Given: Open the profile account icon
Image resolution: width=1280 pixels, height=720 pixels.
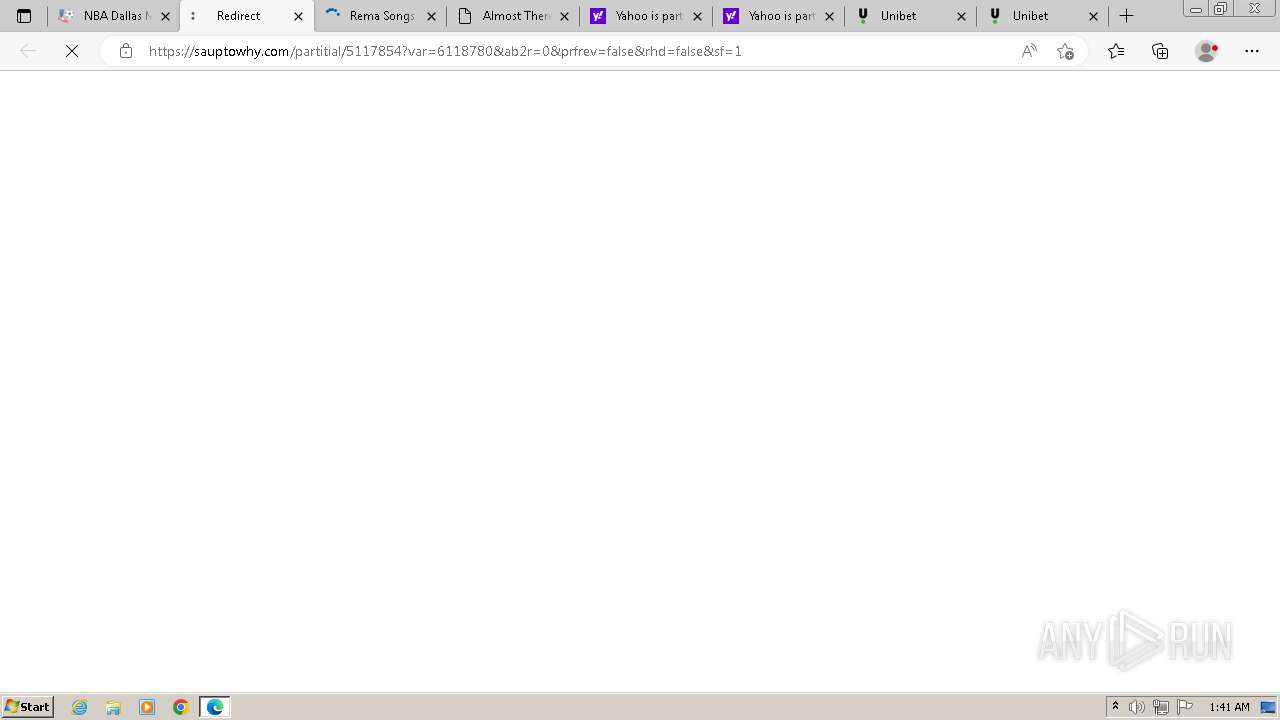Looking at the screenshot, I should [1207, 51].
